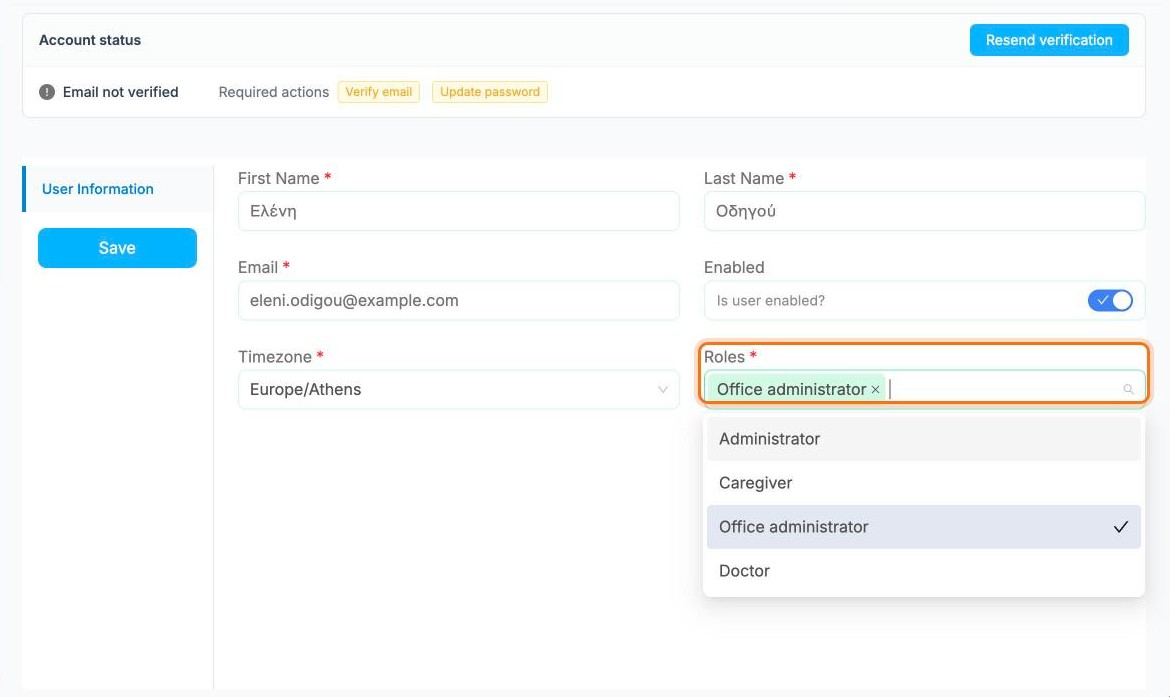The width and height of the screenshot is (1170, 697).
Task: Deselect Office administrator in roles list
Action: click(x=924, y=527)
